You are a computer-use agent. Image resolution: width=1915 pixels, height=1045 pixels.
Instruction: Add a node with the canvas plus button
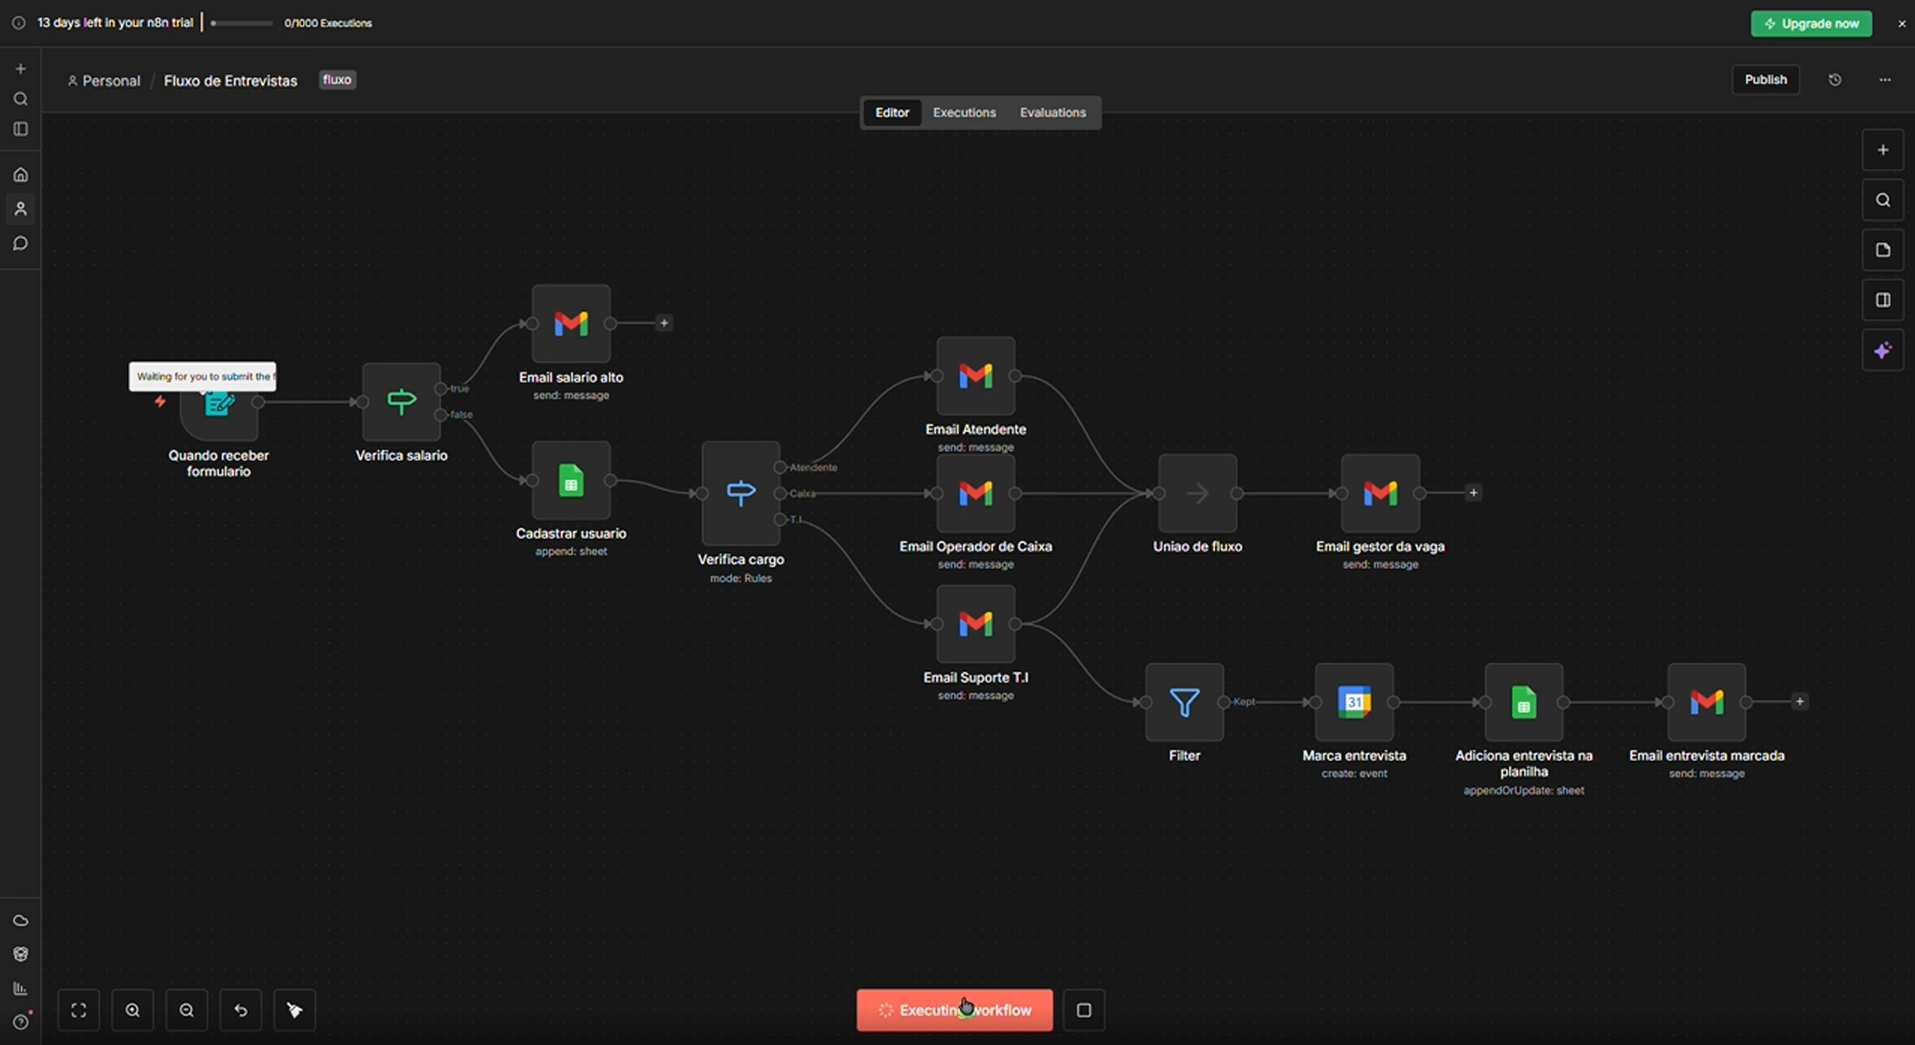pyautogui.click(x=1883, y=150)
